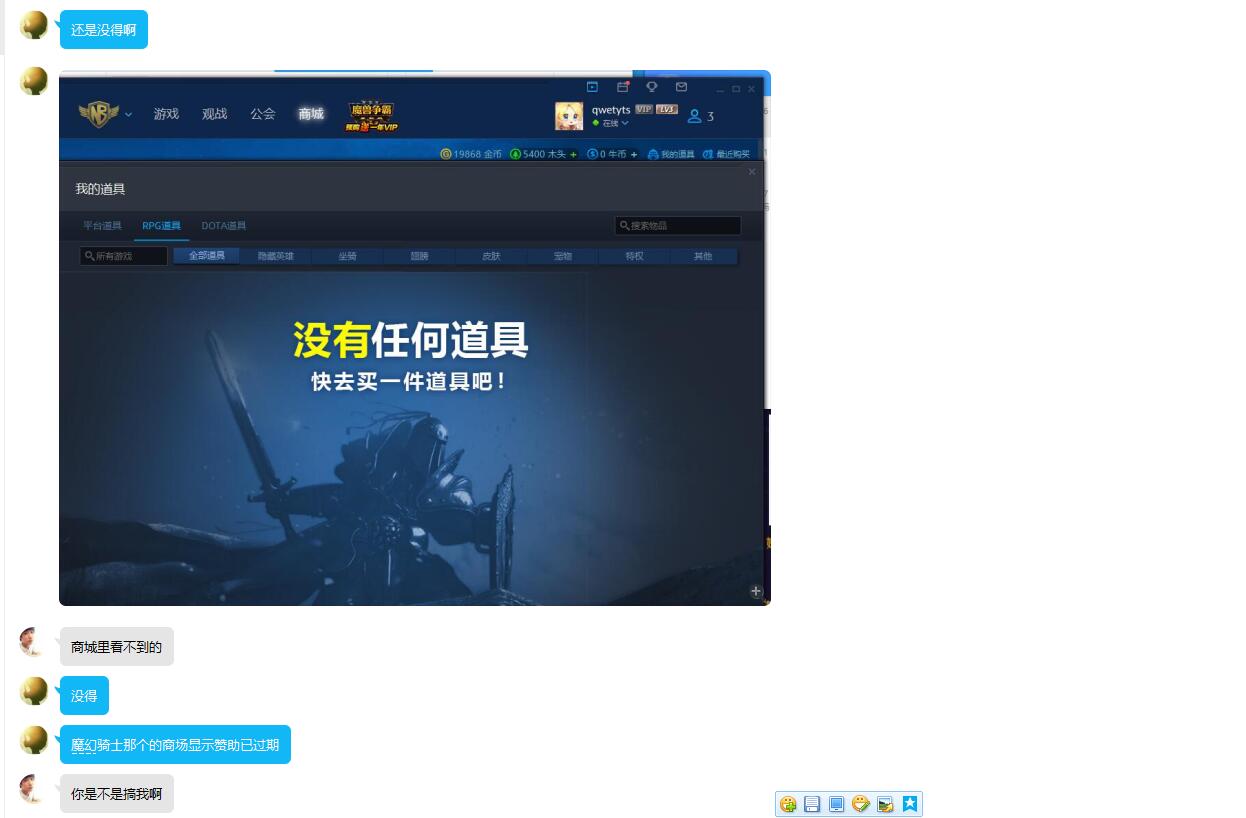Viewport: 1246px width, 818px height.
Task: Close the 我的道具 panel with the X
Action: coord(752,172)
